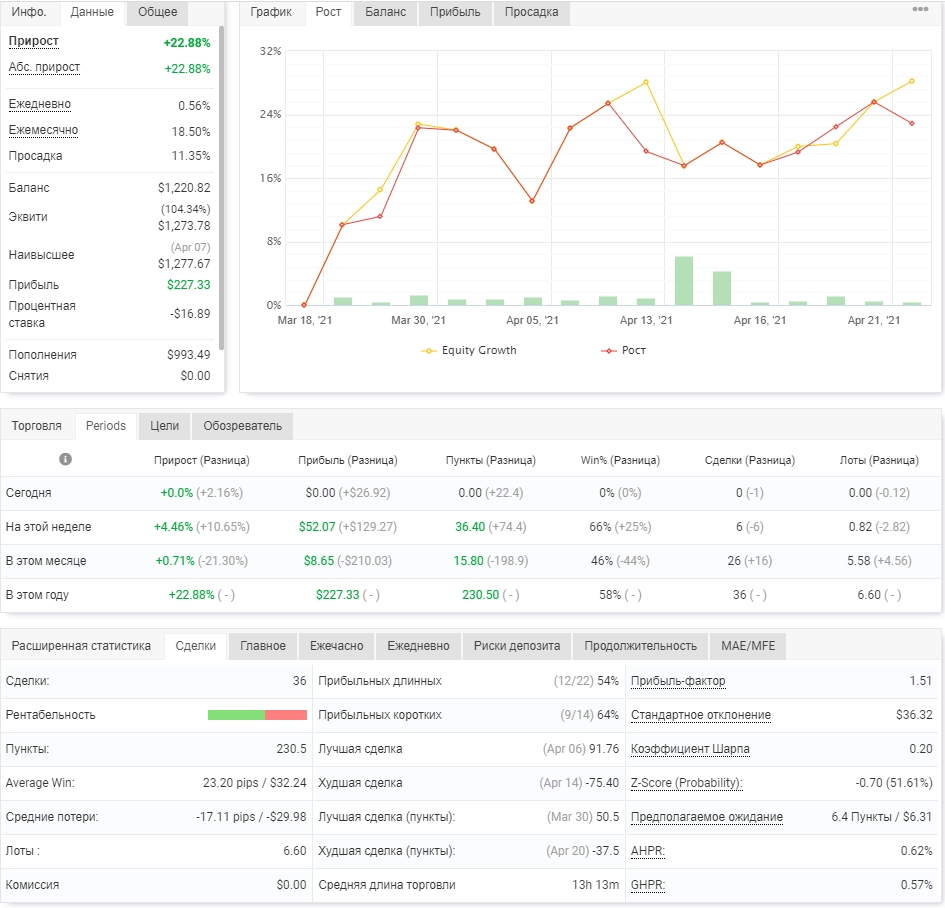945x908 pixels.
Task: Open the Баланс chart tab
Action: [x=385, y=12]
